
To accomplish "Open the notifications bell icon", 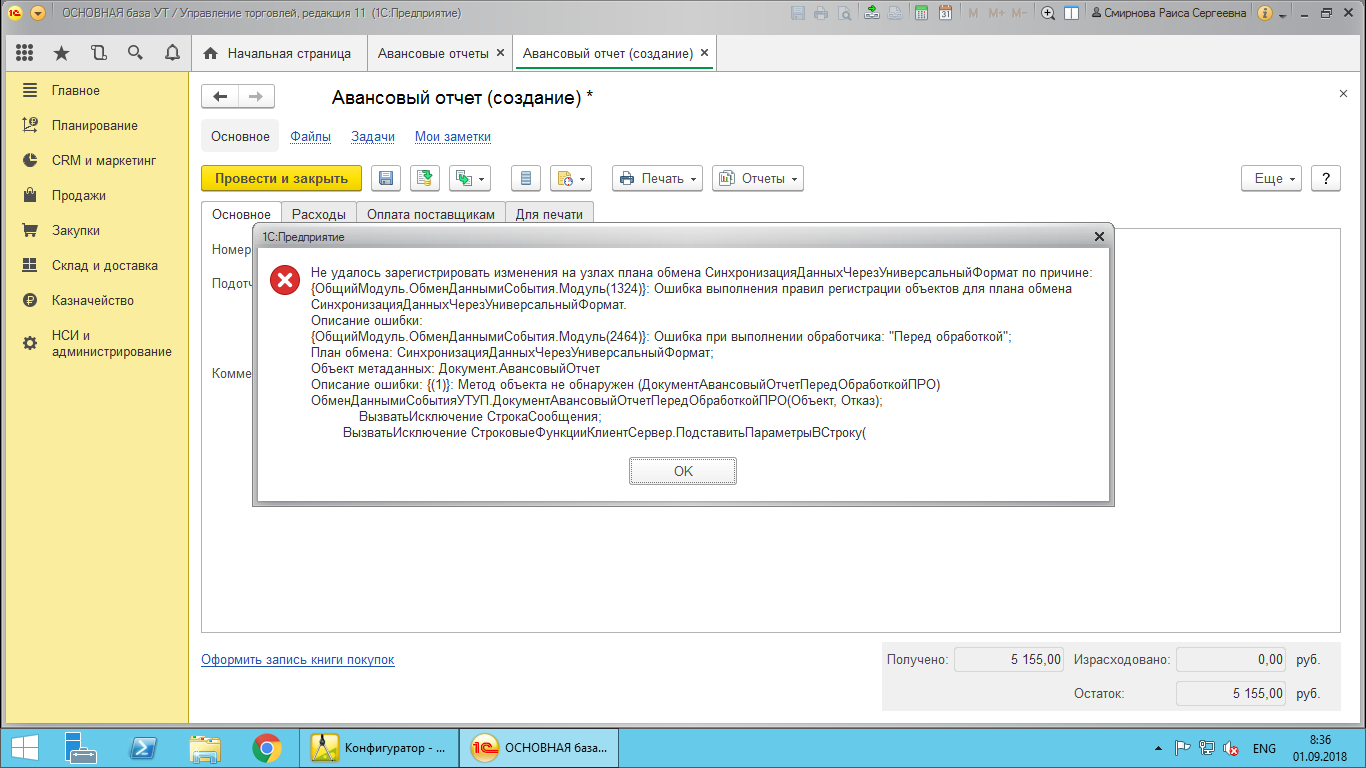I will (x=172, y=53).
